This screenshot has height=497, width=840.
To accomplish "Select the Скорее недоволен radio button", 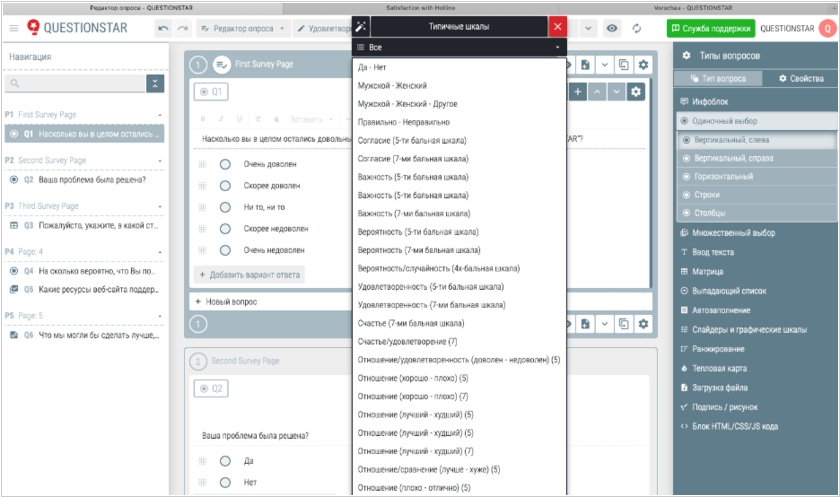I will pyautogui.click(x=225, y=229).
